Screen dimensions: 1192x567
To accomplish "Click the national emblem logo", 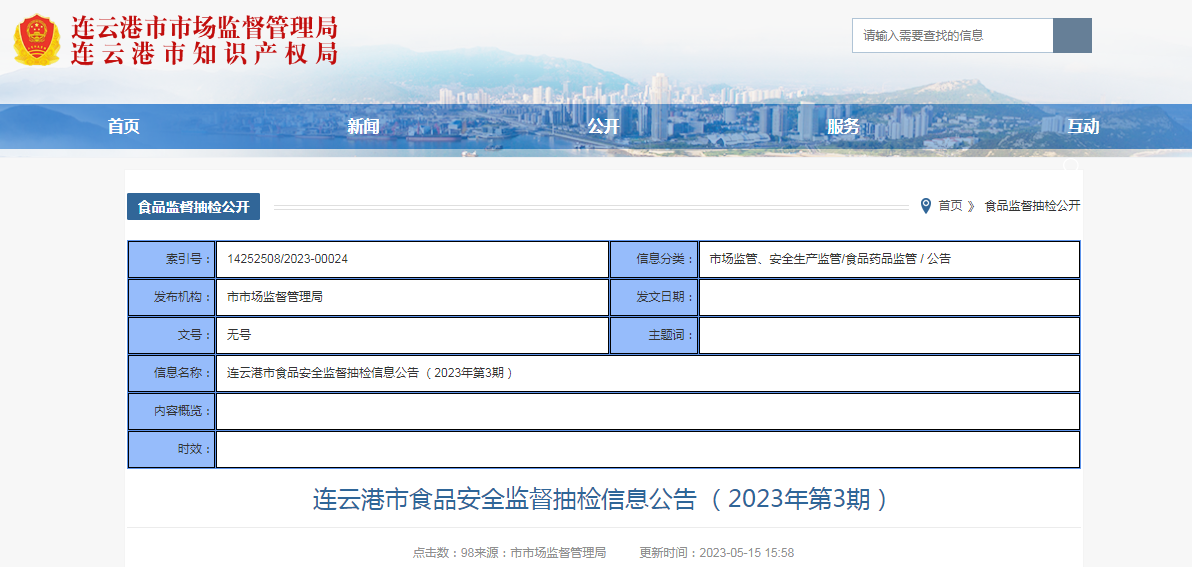I will [36, 40].
